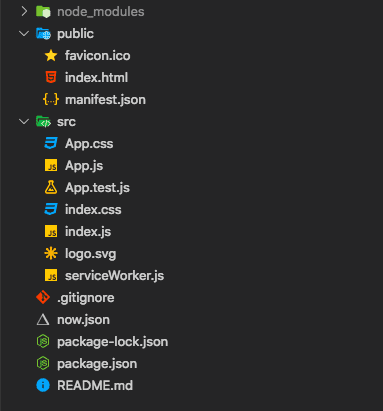Click the HTML5 icon next to index.html

51,77
